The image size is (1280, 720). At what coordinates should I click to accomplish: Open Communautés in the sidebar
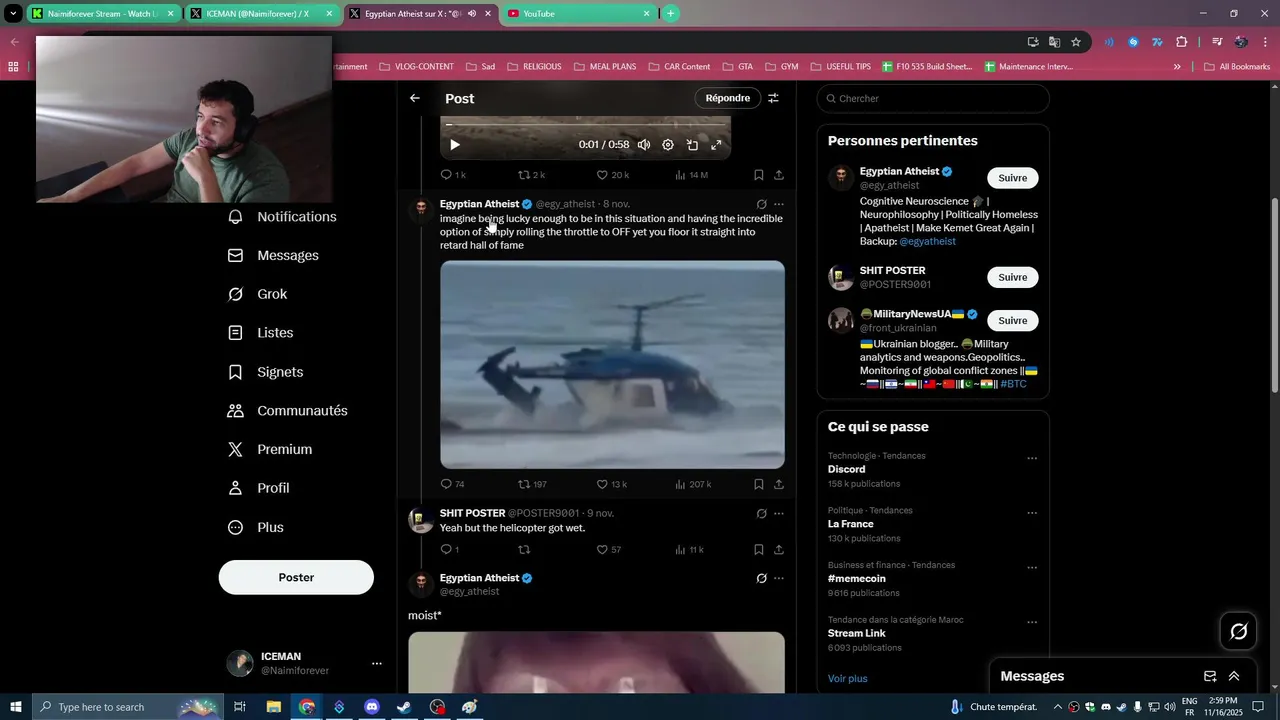point(287,411)
